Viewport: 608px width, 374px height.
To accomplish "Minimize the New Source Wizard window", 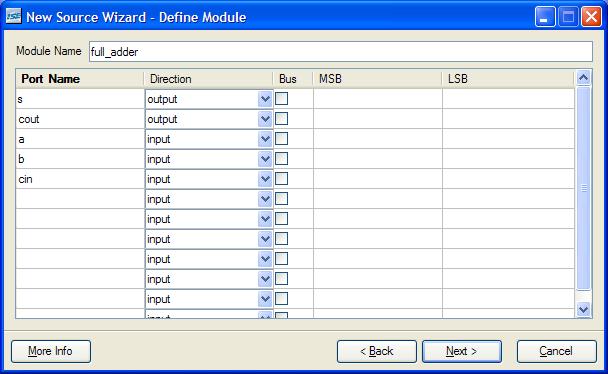I will point(545,17).
